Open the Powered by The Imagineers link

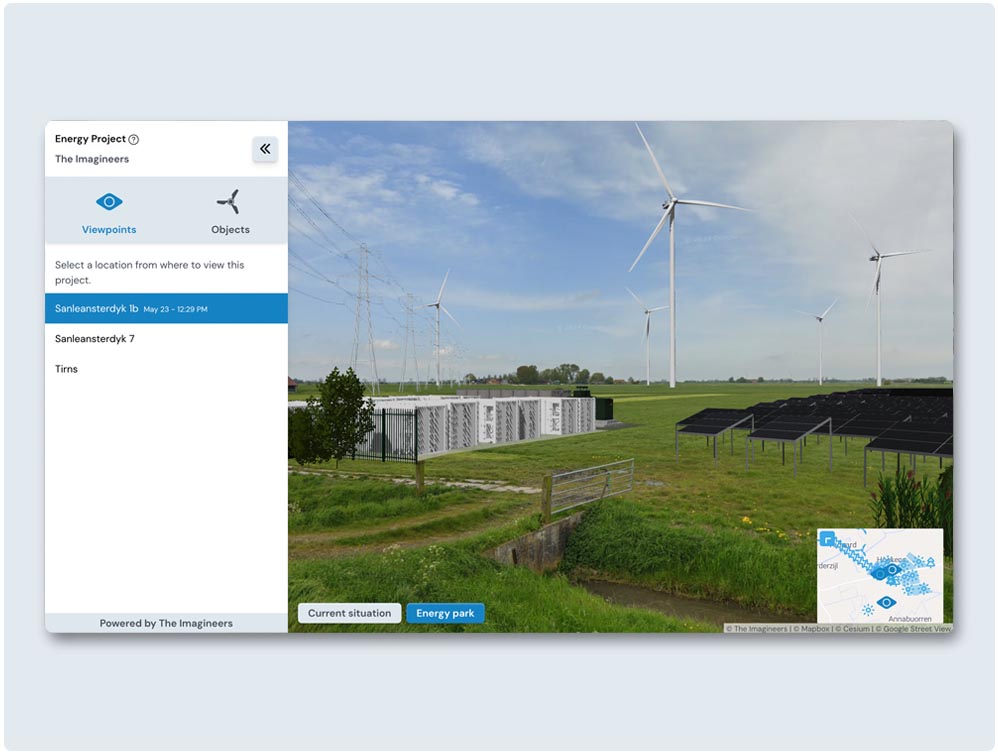coord(166,623)
